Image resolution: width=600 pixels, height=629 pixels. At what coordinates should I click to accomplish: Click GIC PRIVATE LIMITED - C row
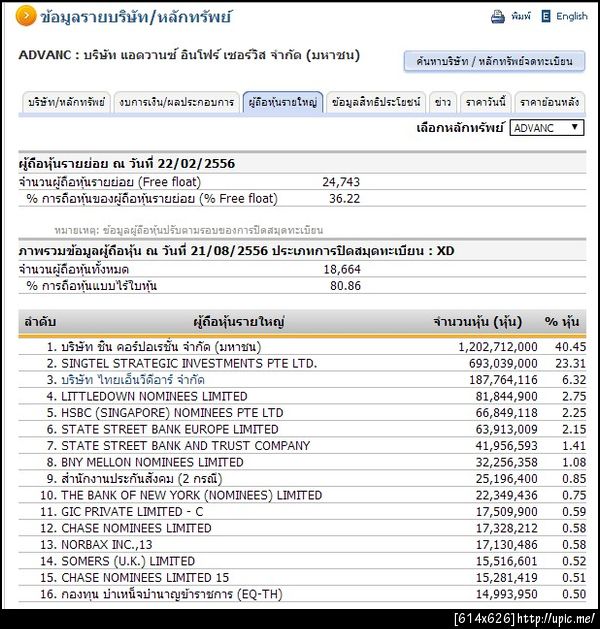click(302, 511)
